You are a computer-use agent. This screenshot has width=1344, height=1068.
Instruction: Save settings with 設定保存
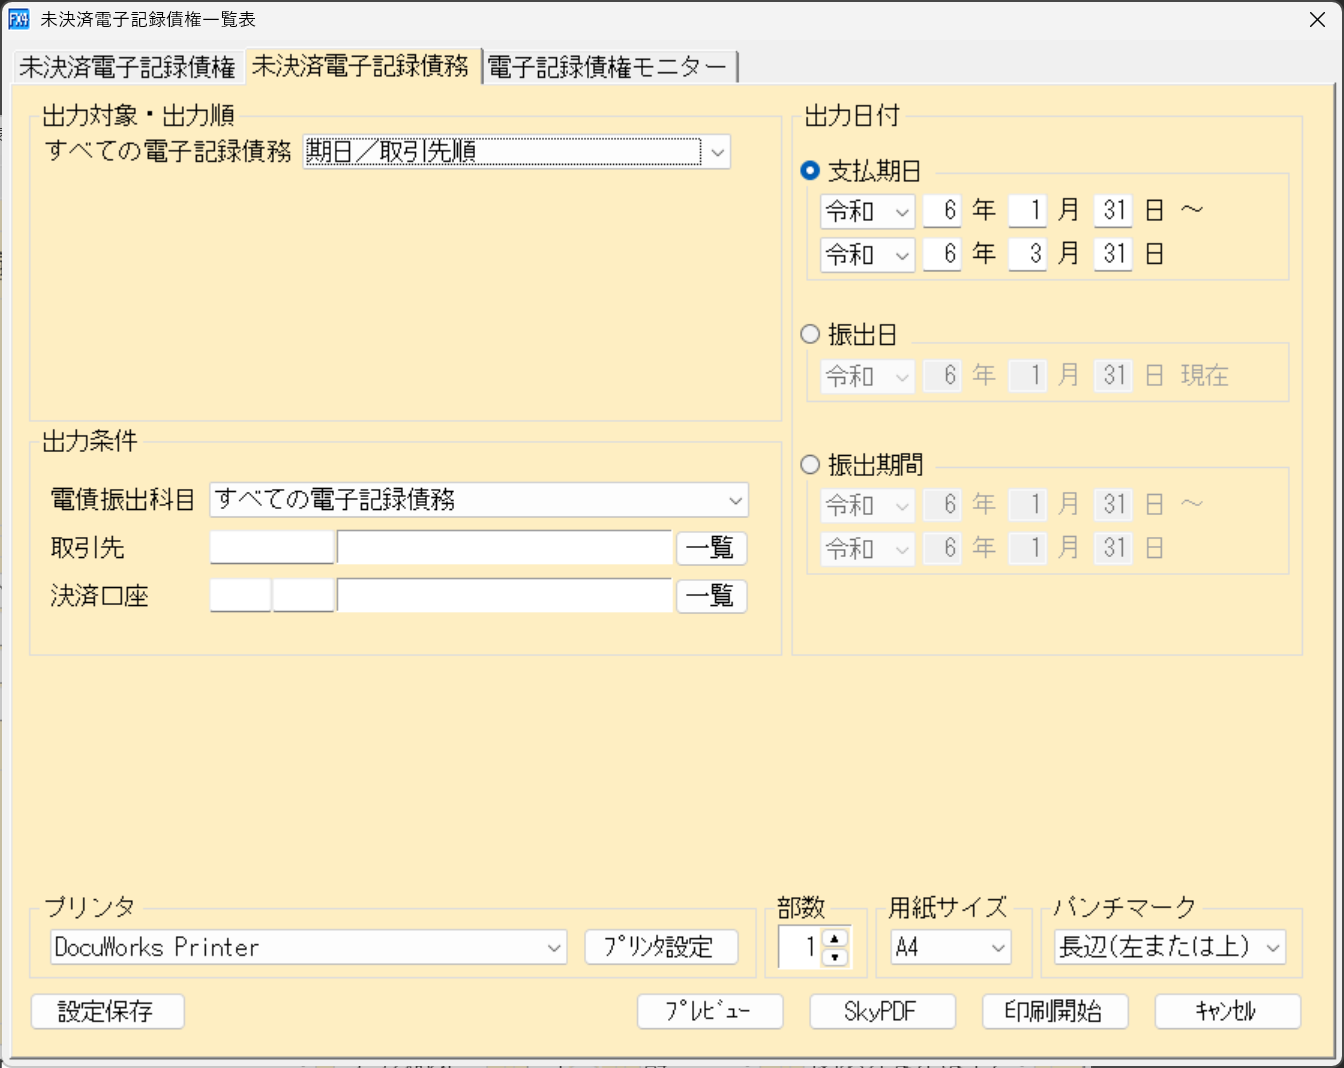pyautogui.click(x=107, y=1011)
